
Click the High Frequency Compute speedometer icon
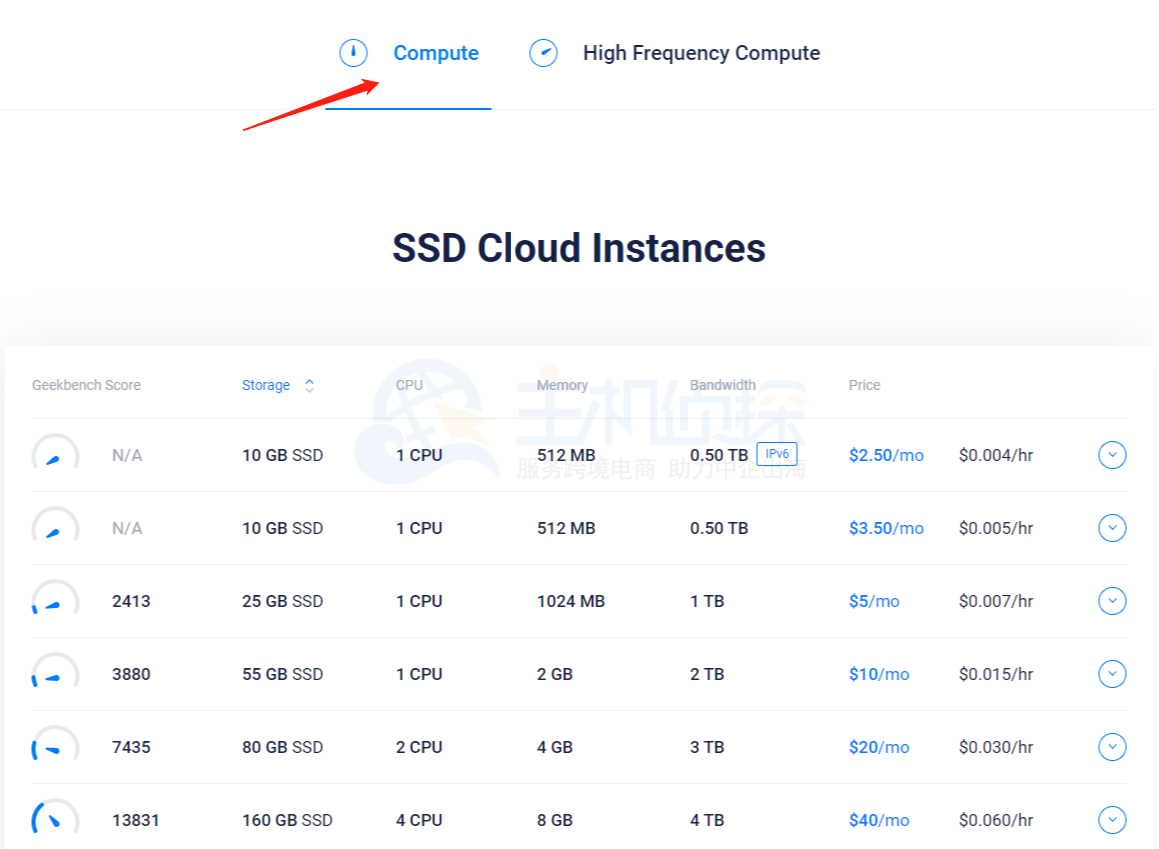click(543, 53)
